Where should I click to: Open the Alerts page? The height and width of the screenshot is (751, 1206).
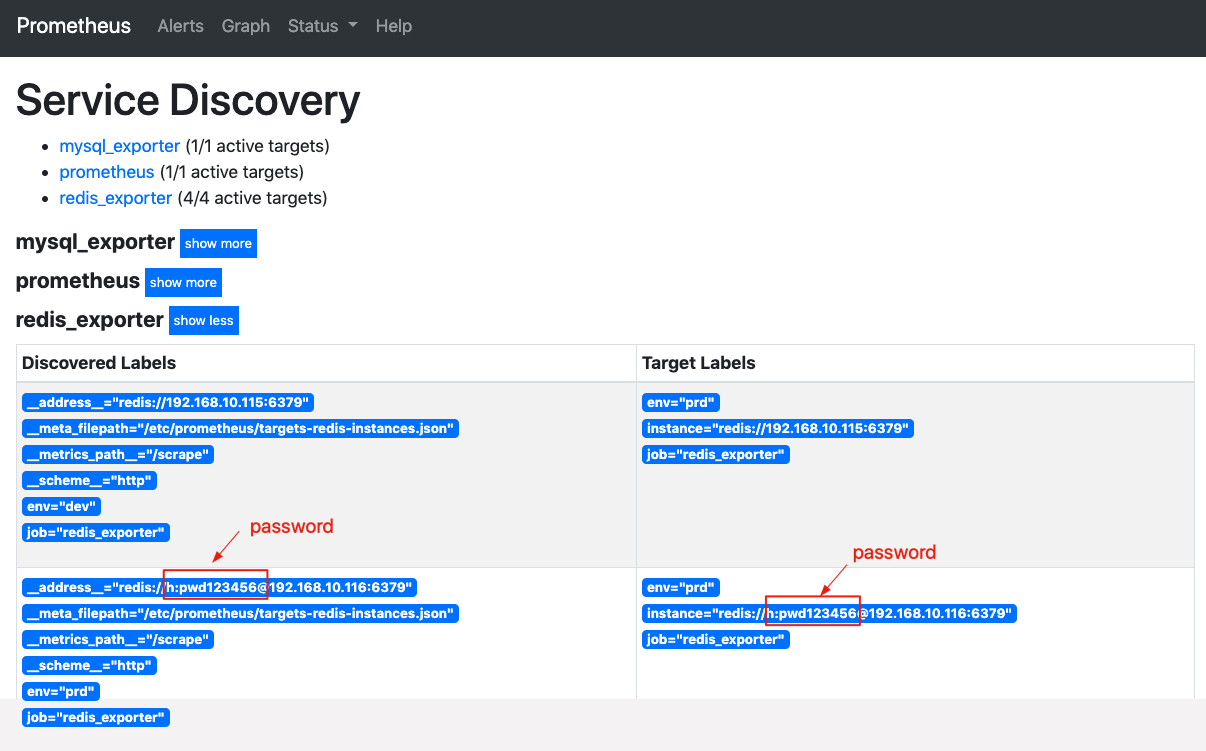(x=180, y=26)
